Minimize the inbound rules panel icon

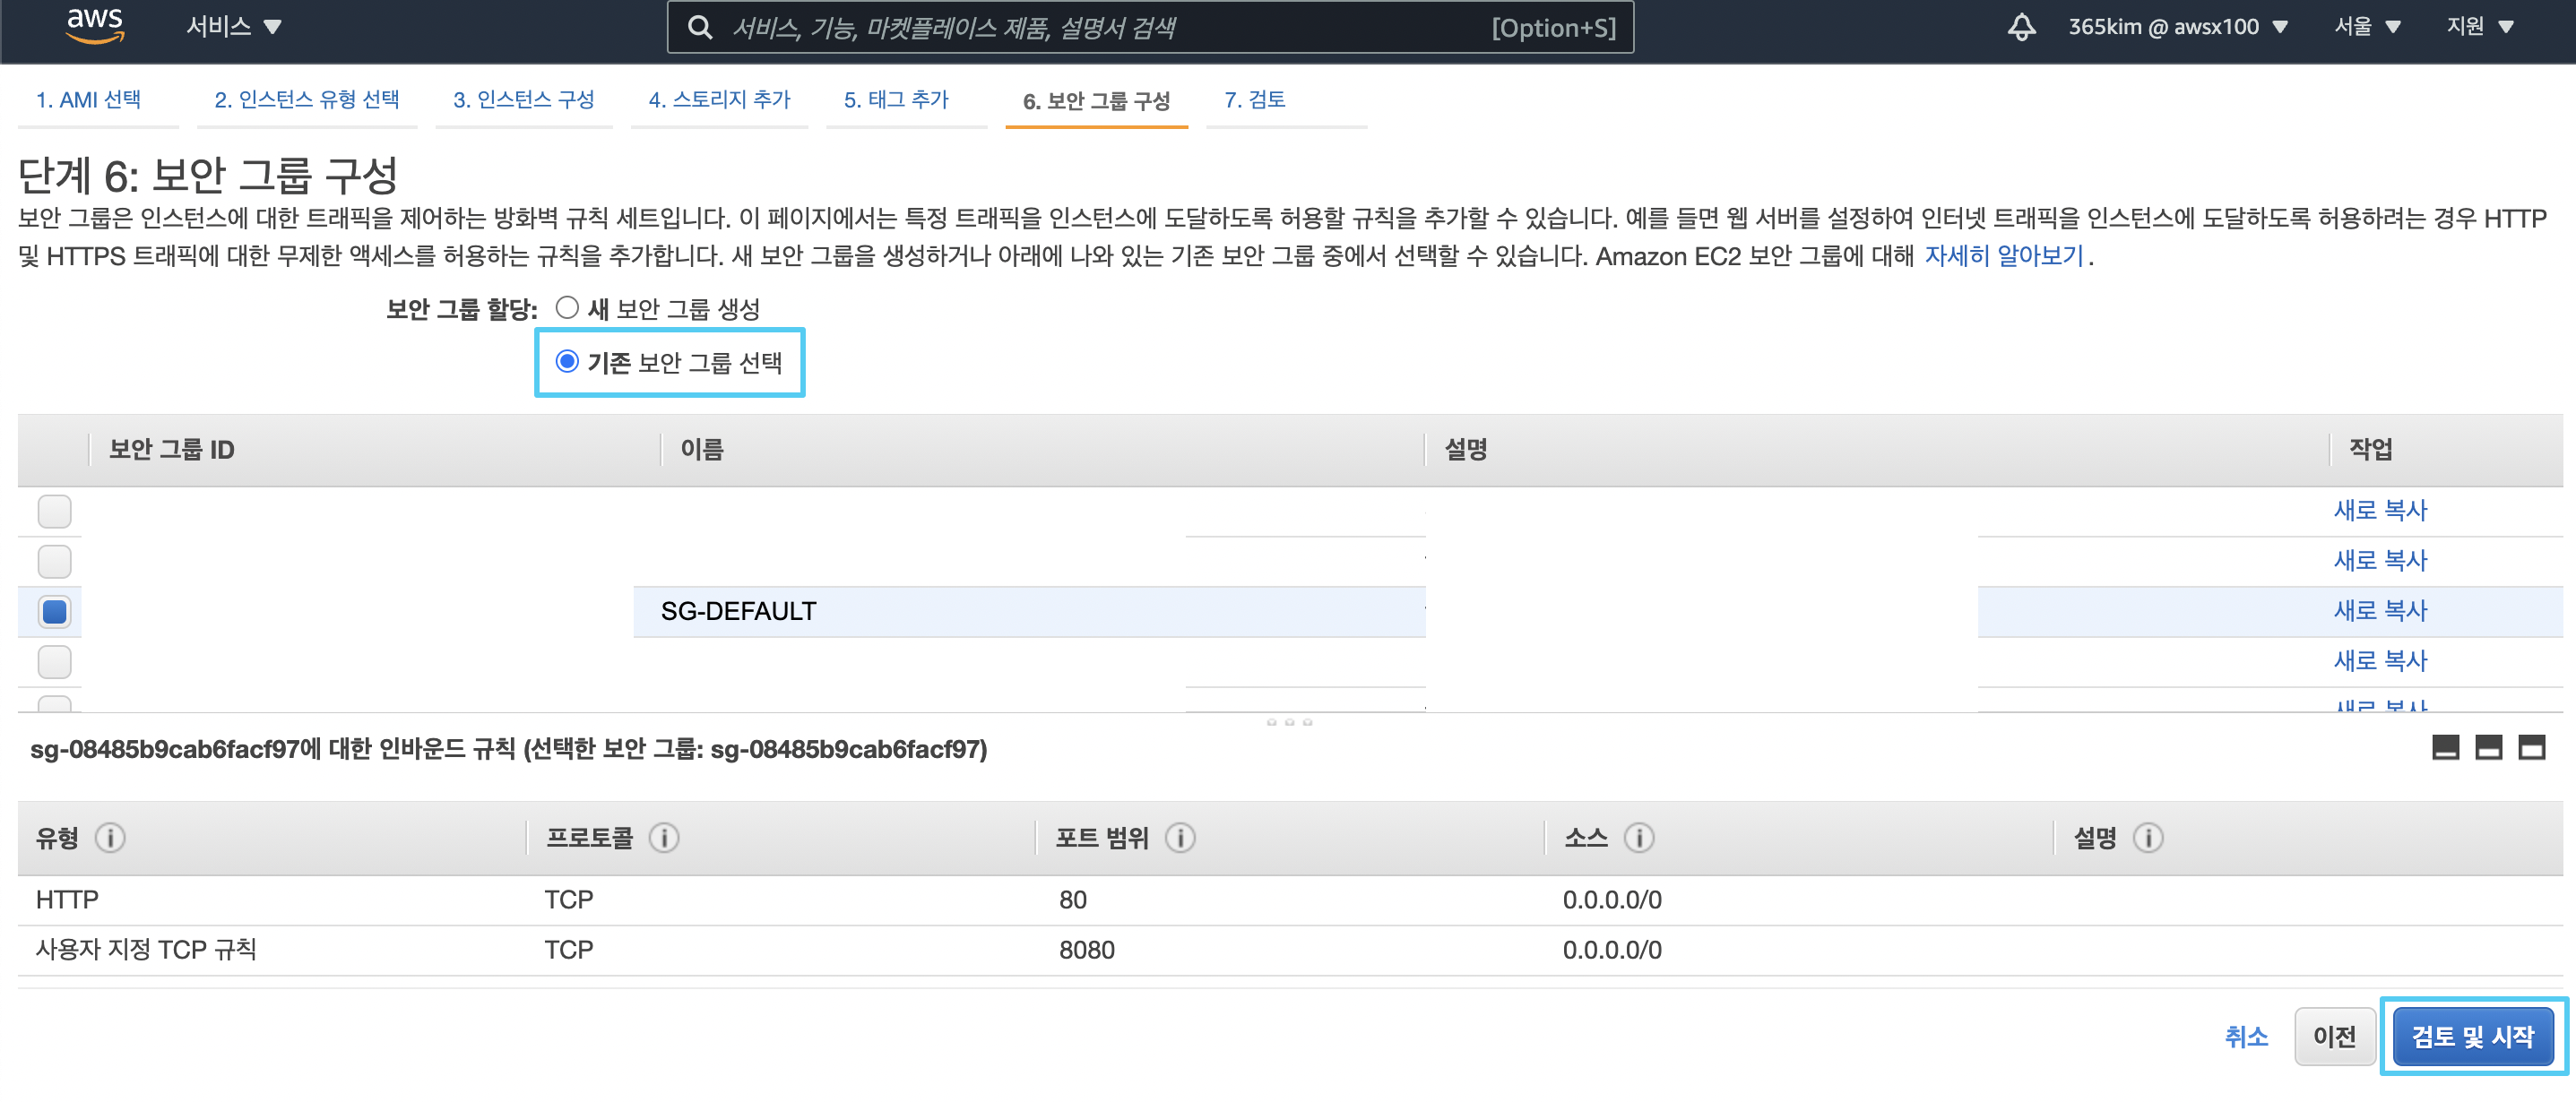(x=2445, y=747)
